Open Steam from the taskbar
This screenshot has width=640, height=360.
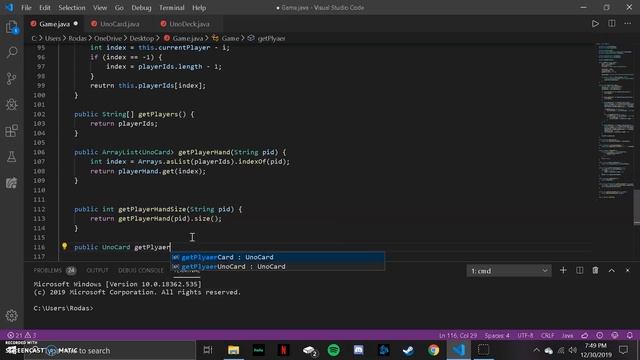click(x=409, y=350)
